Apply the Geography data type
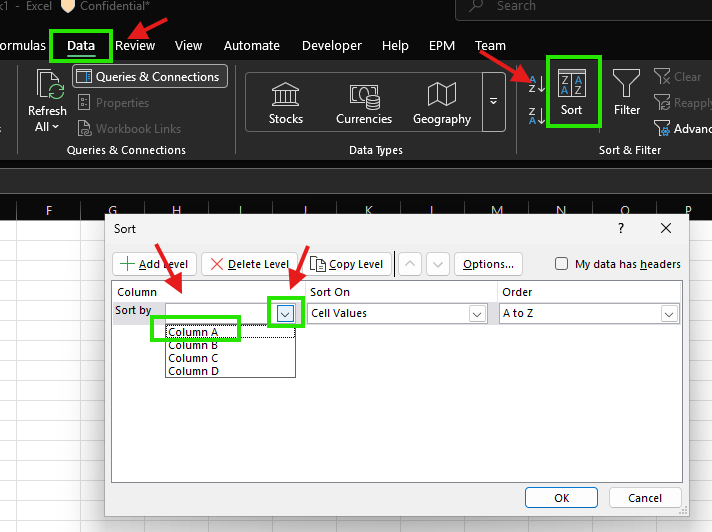 coord(442,103)
